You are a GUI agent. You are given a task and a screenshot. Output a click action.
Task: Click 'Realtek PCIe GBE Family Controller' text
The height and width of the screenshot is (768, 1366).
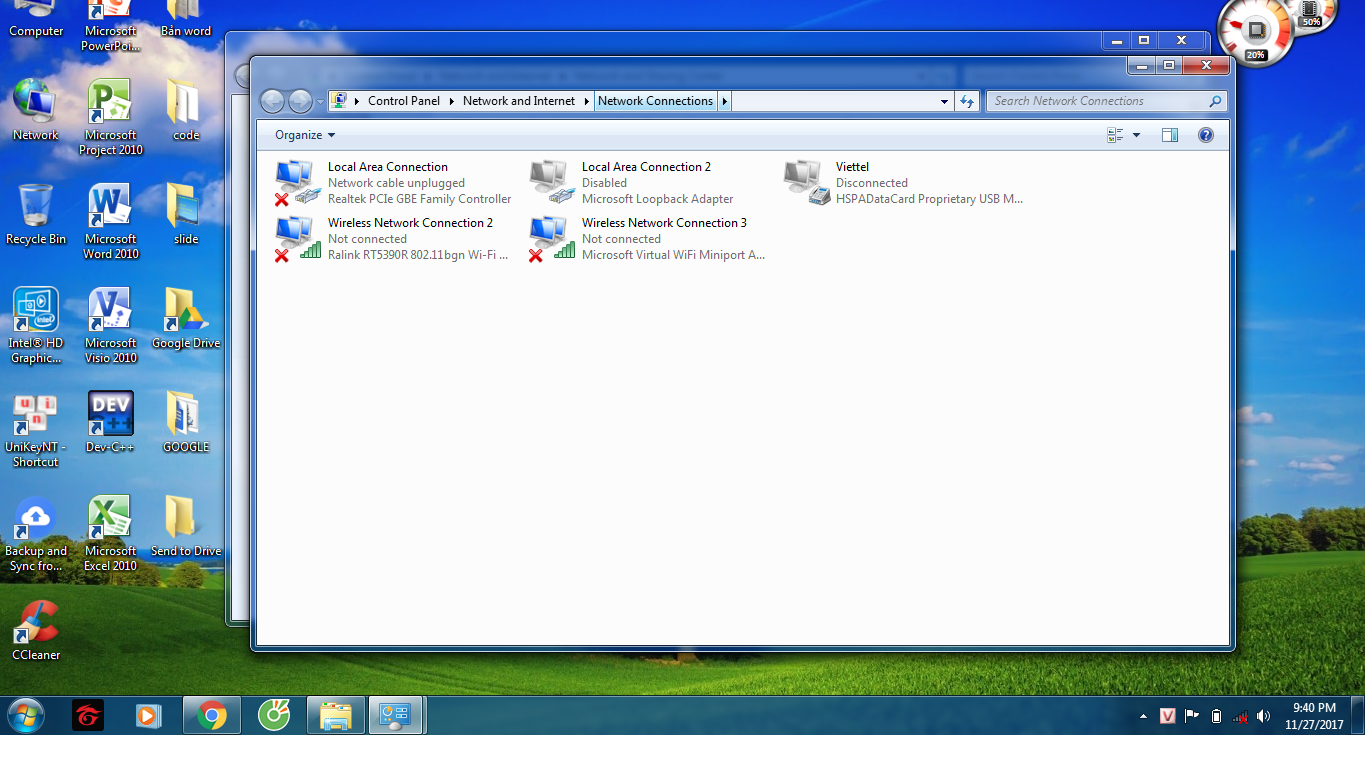(x=419, y=199)
